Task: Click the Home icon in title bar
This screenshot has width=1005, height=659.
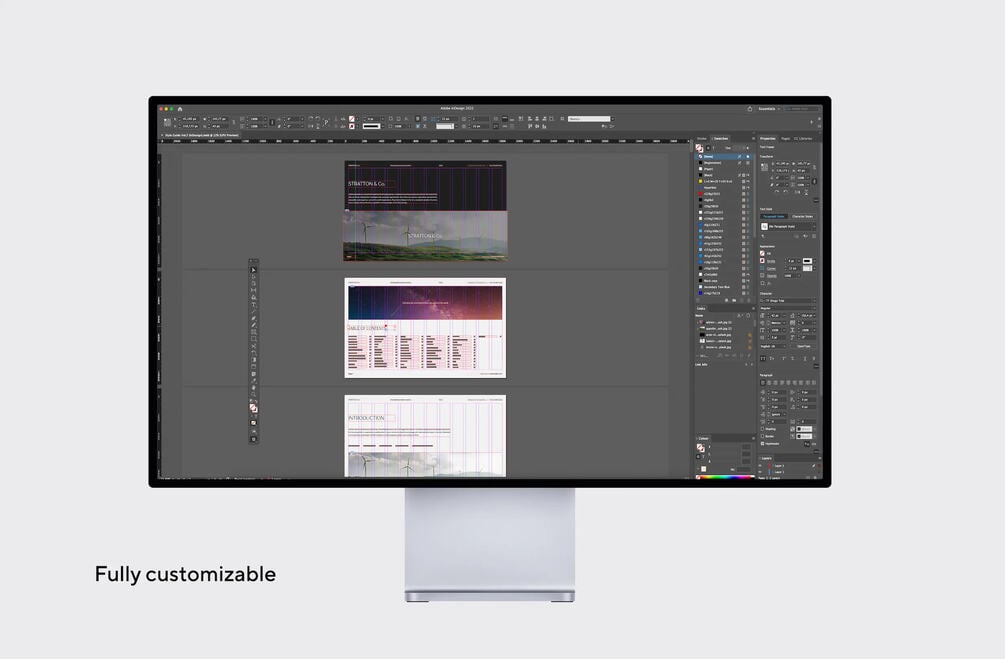Action: pos(180,109)
